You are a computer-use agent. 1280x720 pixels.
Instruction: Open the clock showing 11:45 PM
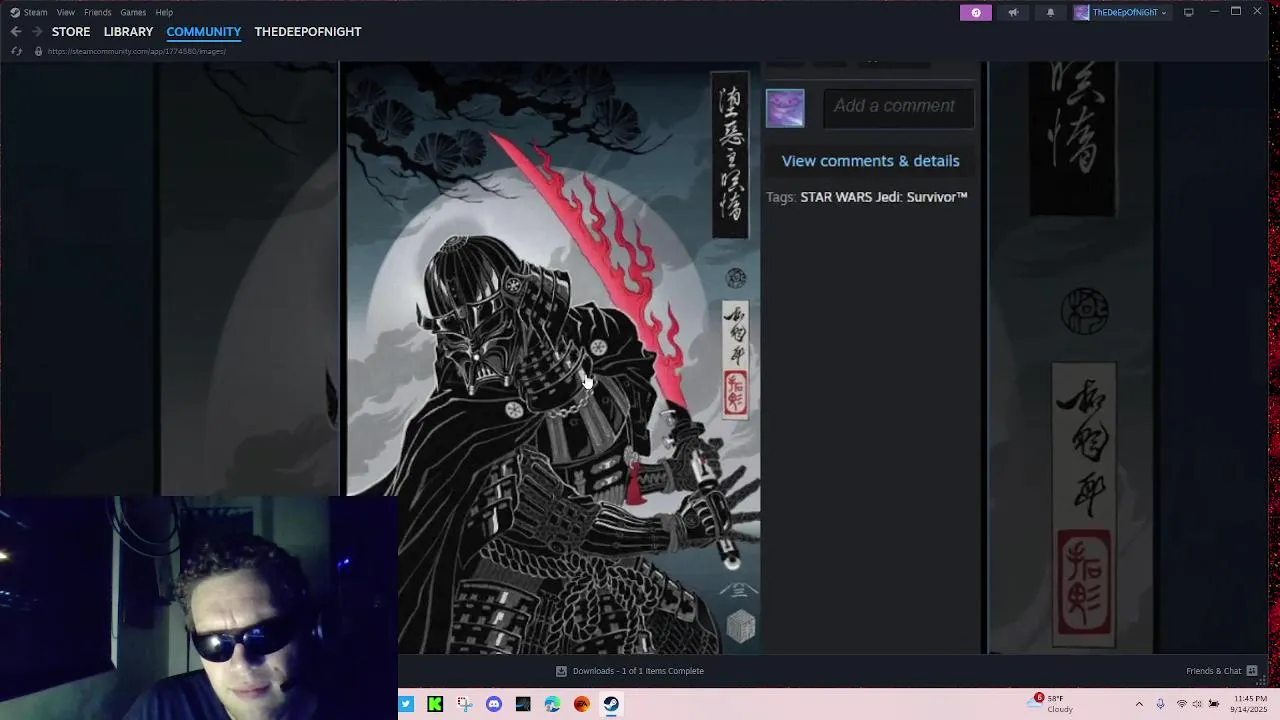(x=1250, y=704)
